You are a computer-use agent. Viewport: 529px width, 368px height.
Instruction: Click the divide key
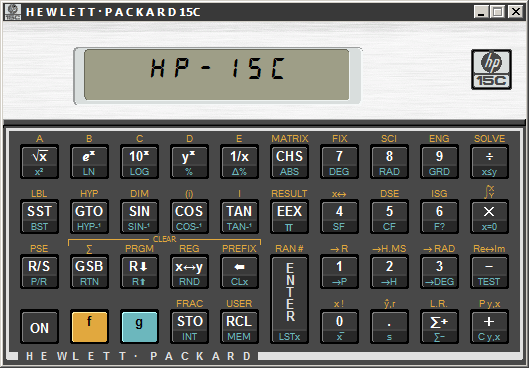coord(489,162)
